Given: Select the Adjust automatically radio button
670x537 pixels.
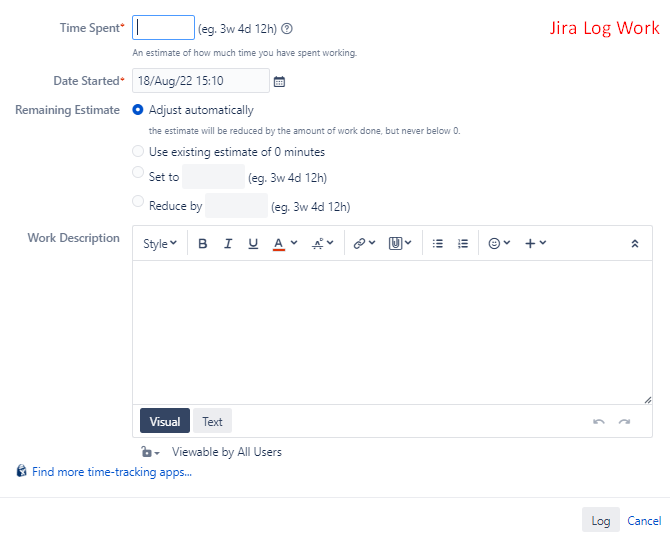Looking at the screenshot, I should [x=138, y=110].
